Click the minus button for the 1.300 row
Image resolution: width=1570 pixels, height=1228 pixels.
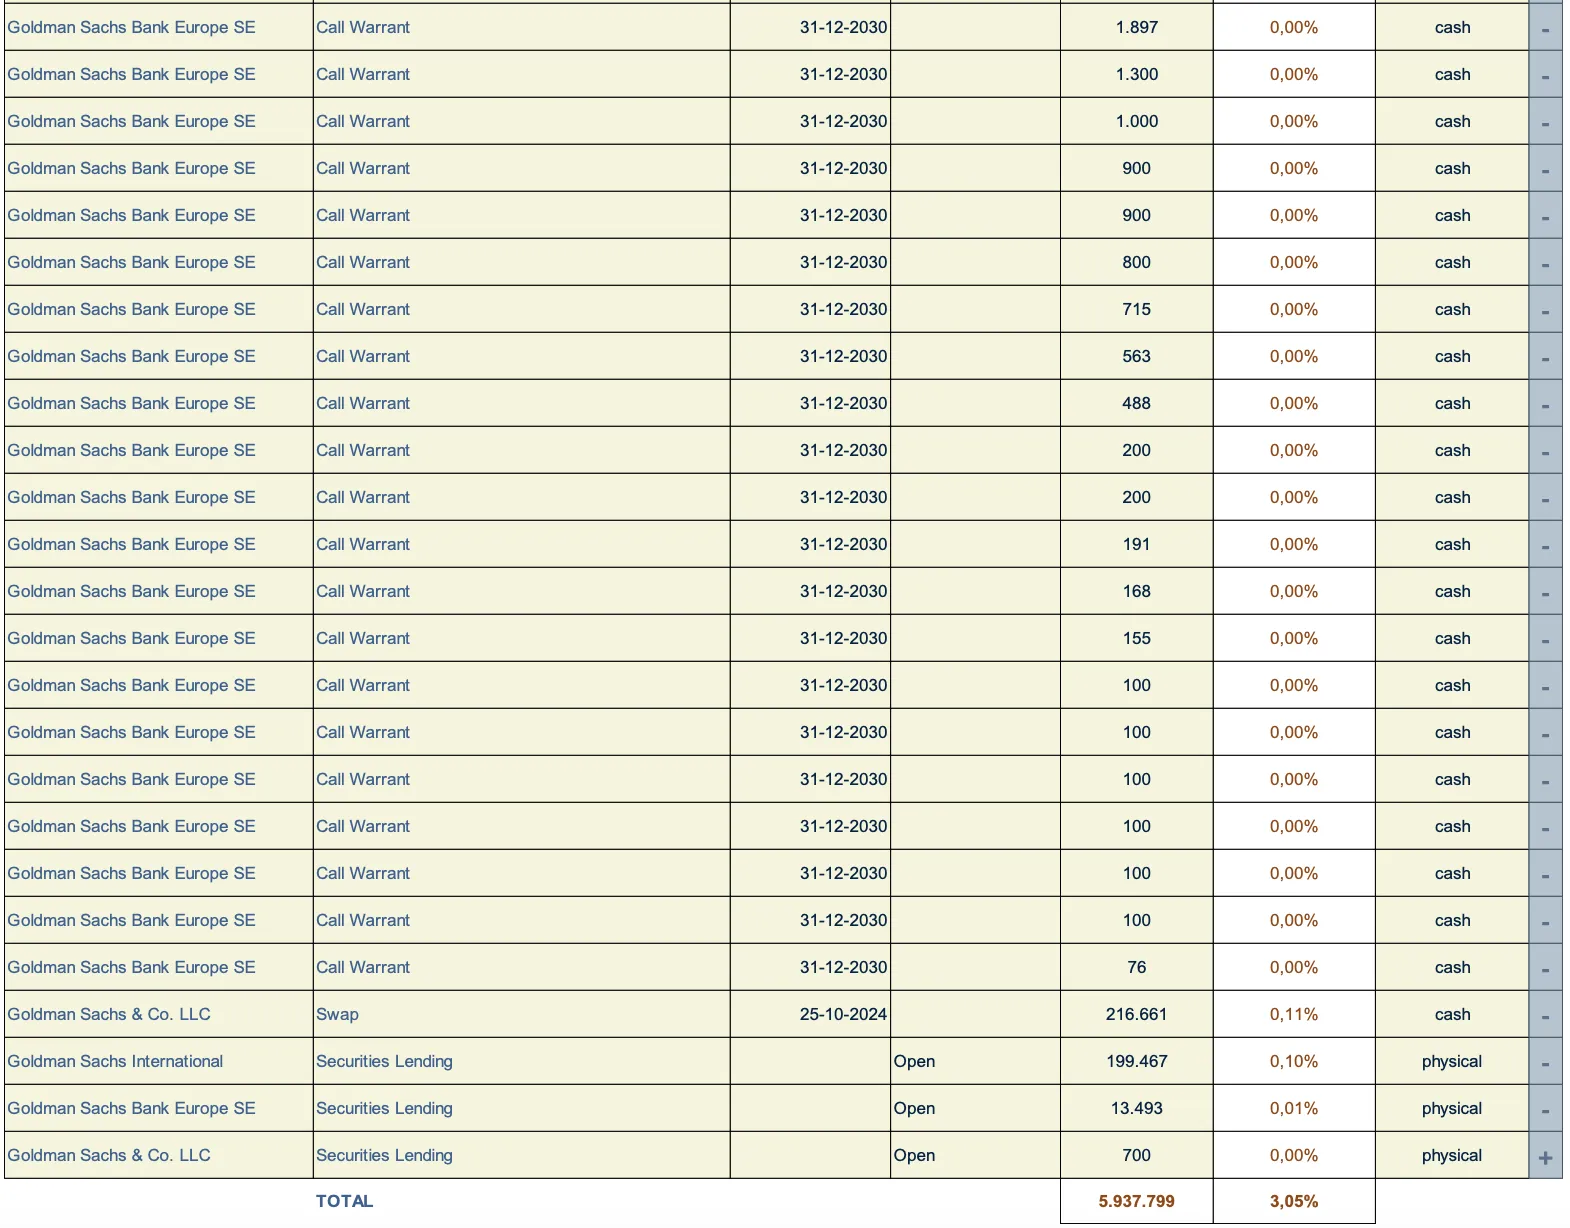[x=1545, y=75]
